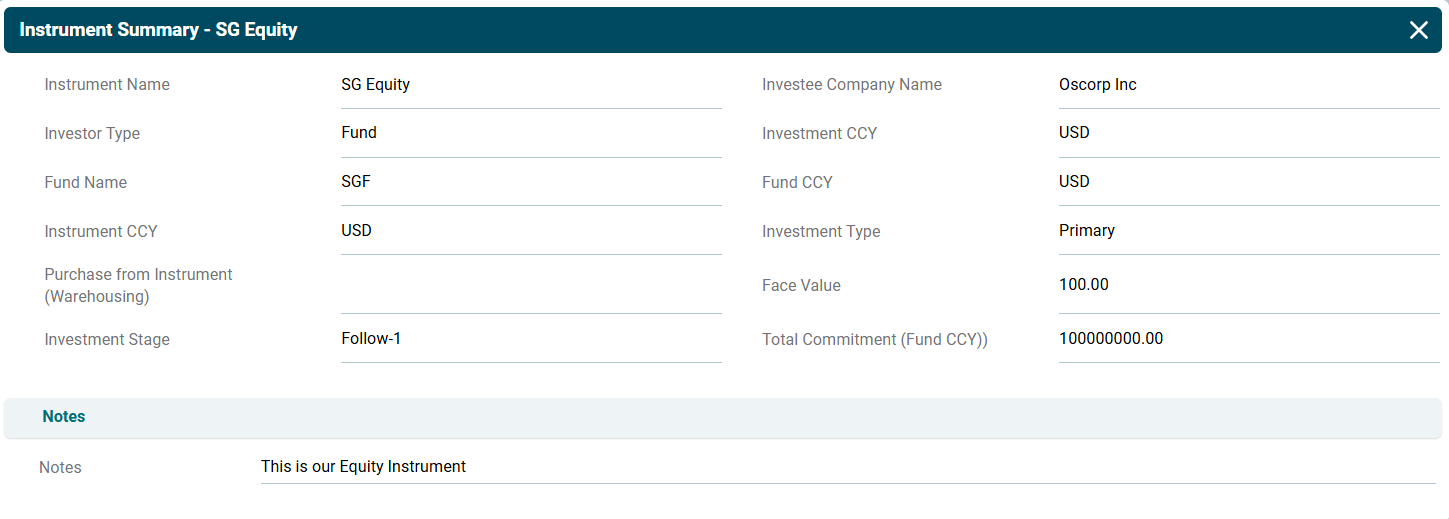
Task: Select the Instrument CCY field showing USD
Action: pos(356,231)
